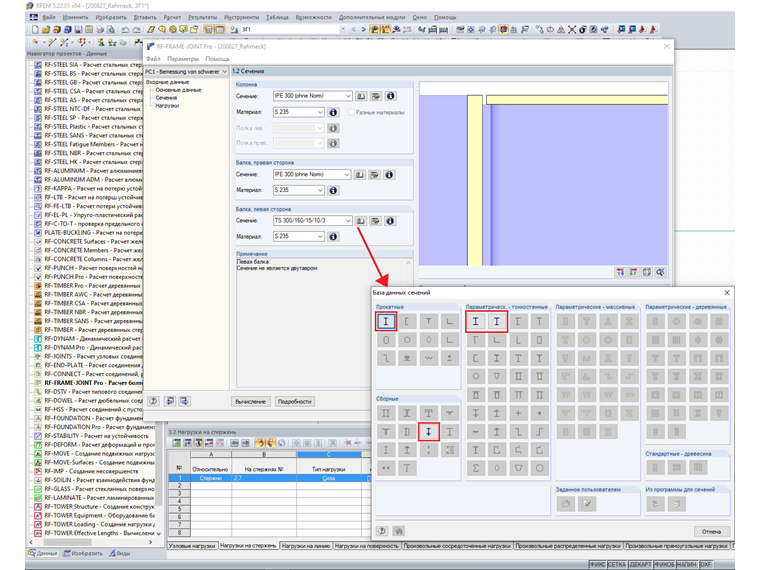
Task: Choose rolled T-section type
Action: click(428, 321)
